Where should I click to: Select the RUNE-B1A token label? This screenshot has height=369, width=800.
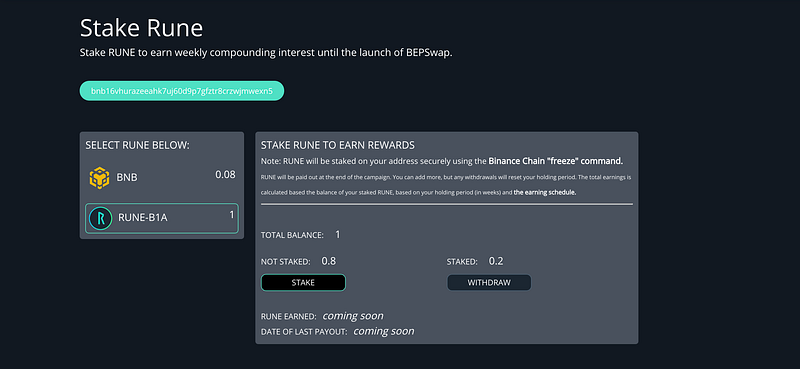click(x=143, y=218)
